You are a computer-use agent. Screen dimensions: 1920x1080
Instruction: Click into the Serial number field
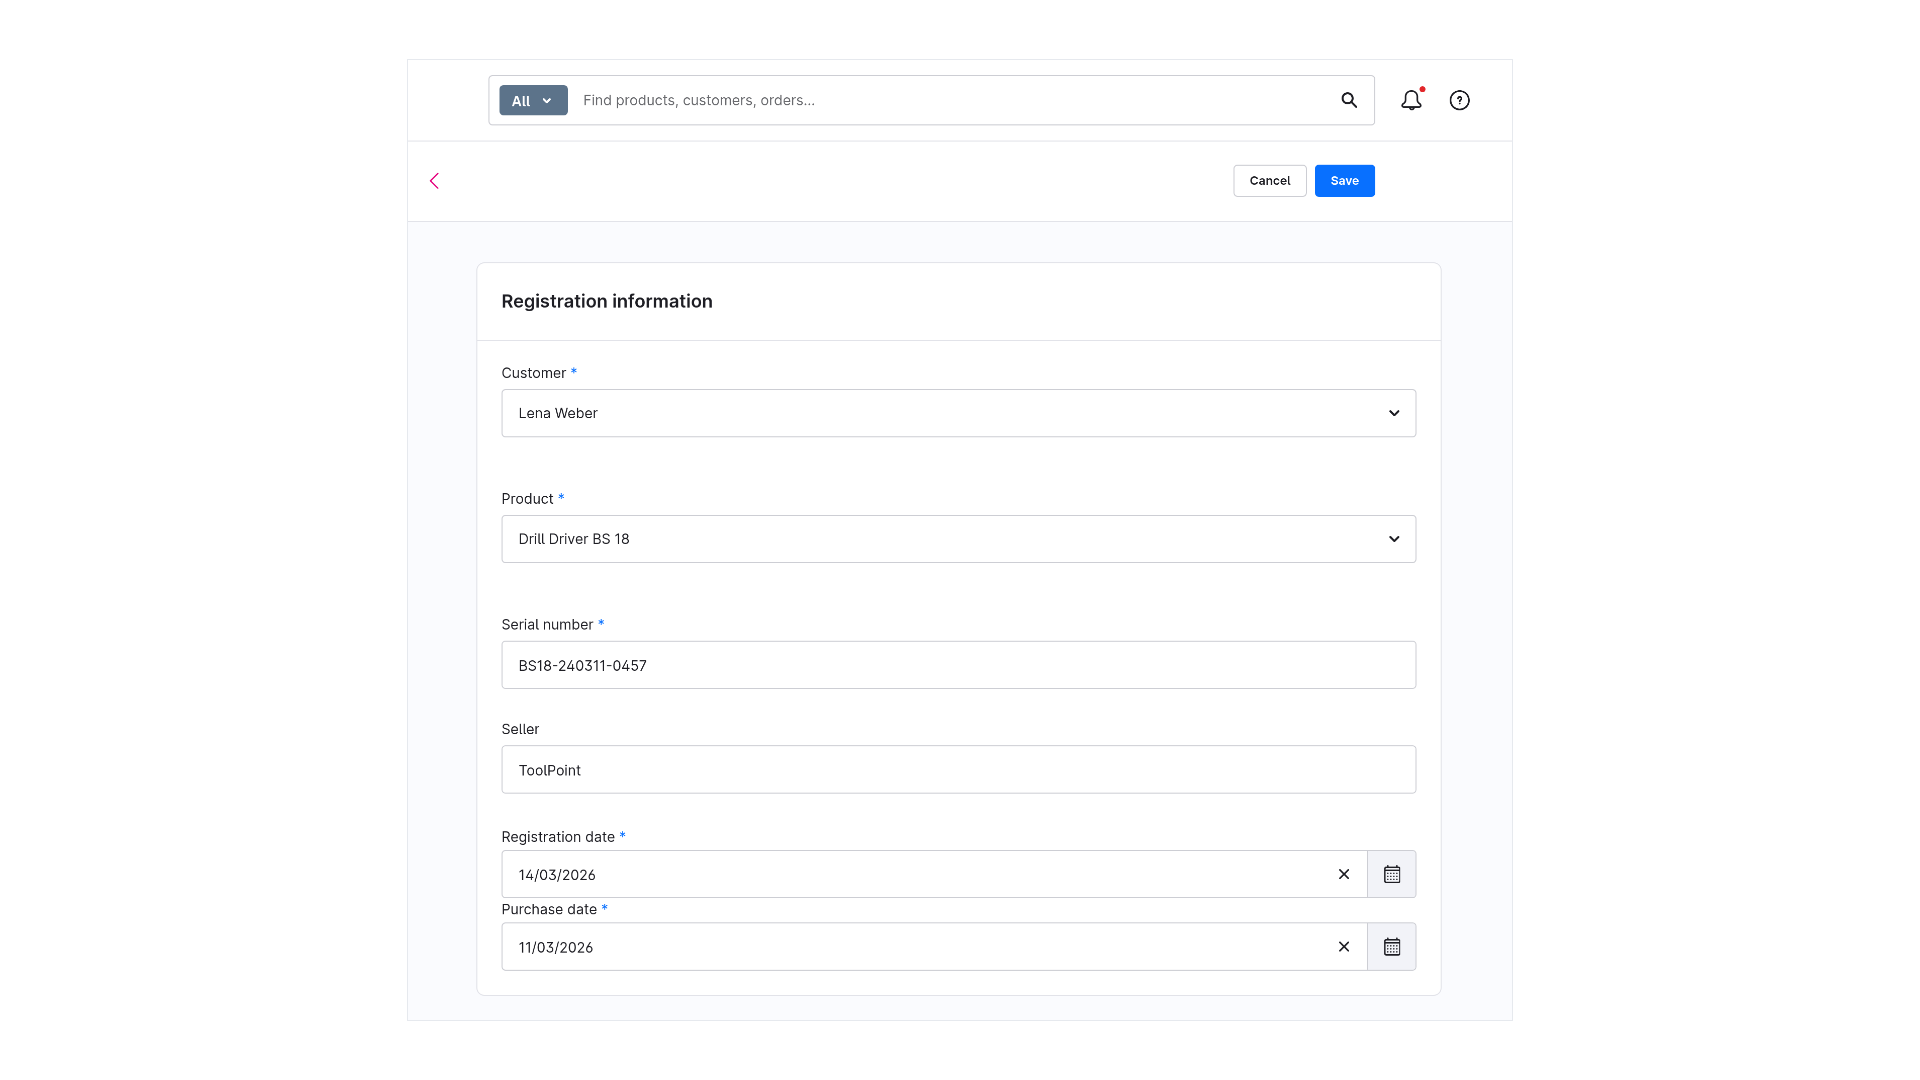point(958,665)
